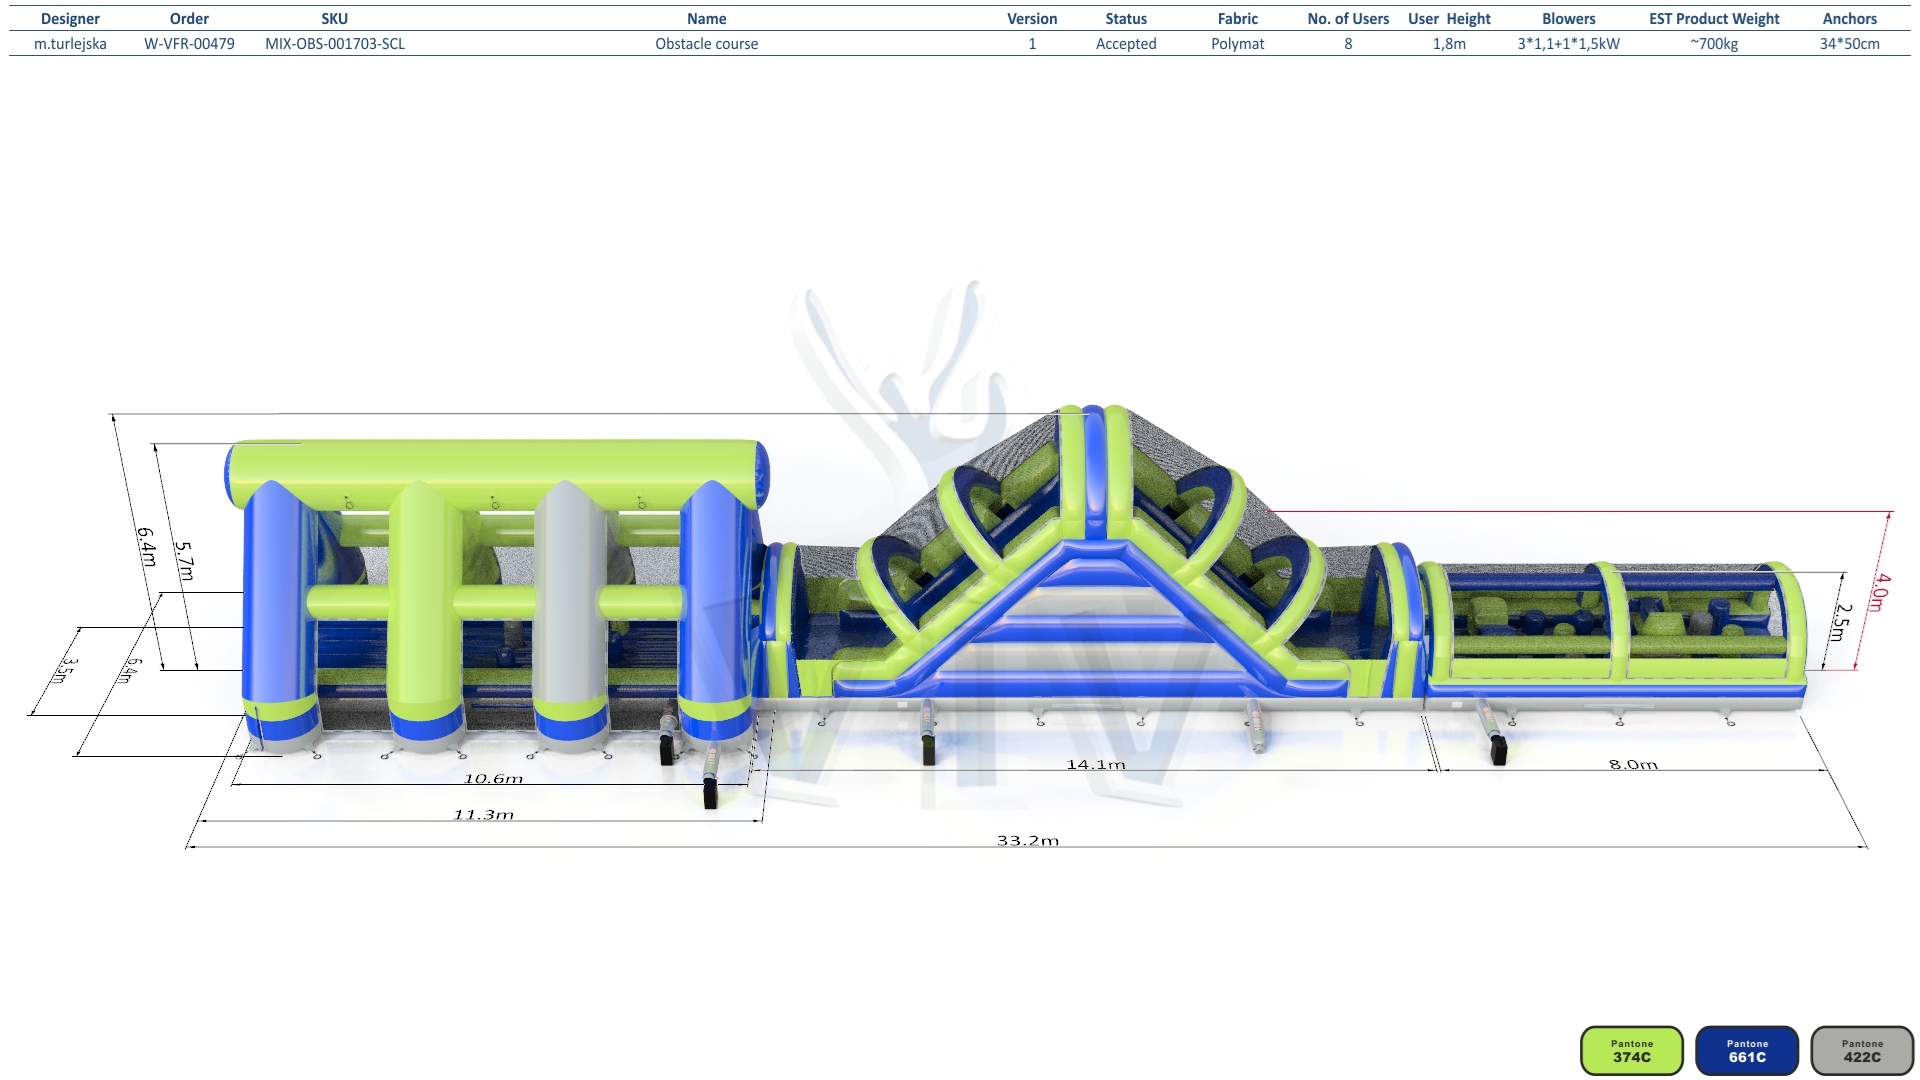The height and width of the screenshot is (1080, 1920).
Task: Click the 14.1m dimension label
Action: click(x=1096, y=764)
